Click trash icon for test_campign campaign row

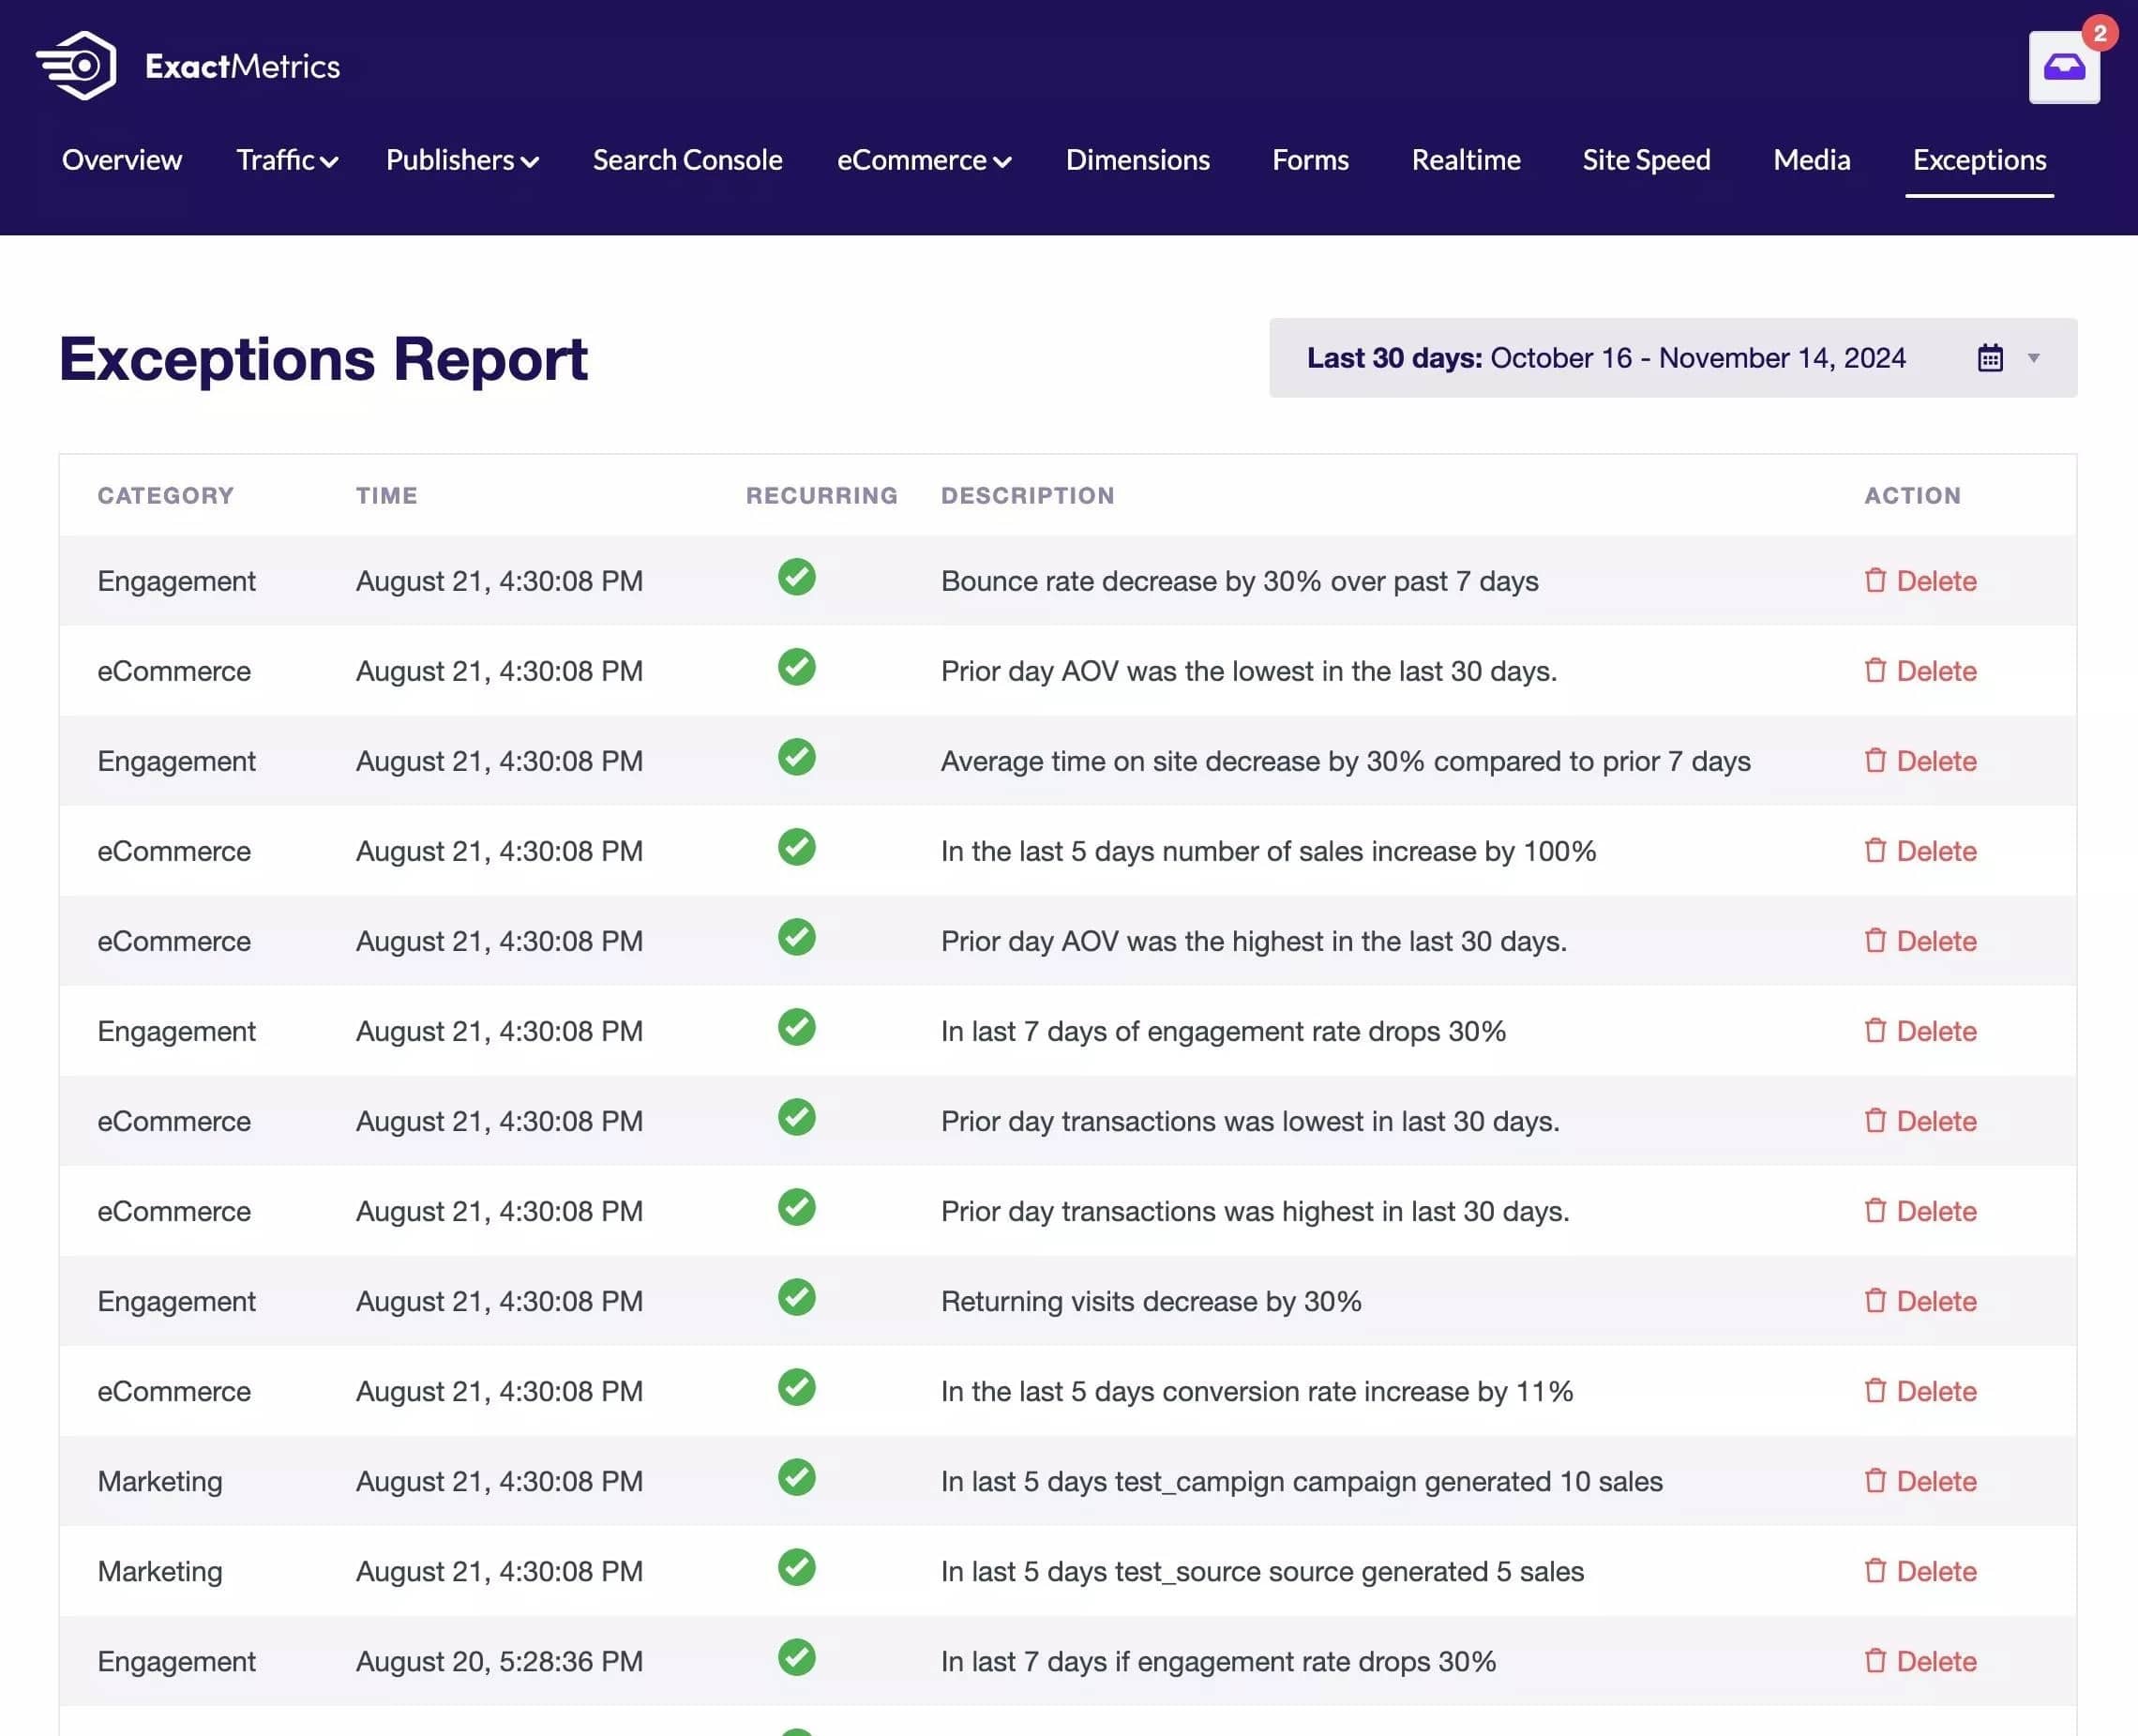pos(1875,1481)
